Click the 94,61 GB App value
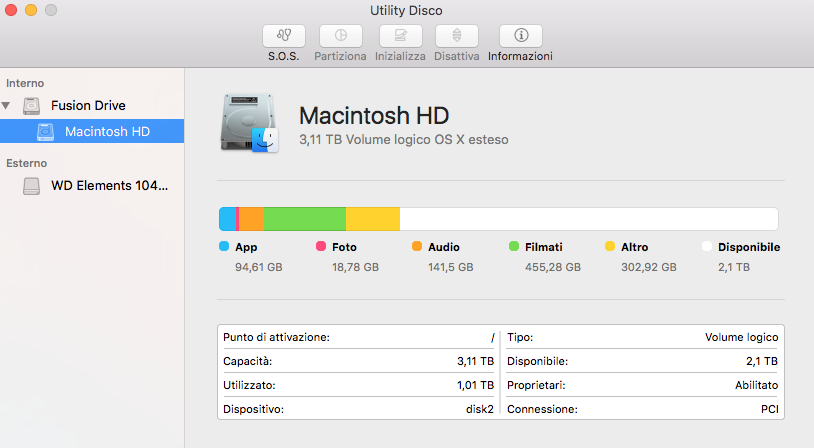The image size is (814, 448). 259,267
